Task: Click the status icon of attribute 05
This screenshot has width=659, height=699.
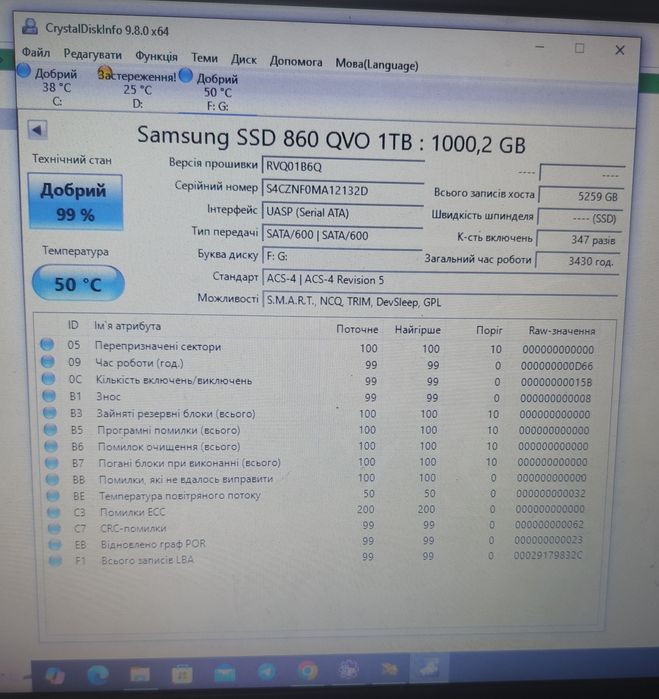Action: tap(47, 344)
